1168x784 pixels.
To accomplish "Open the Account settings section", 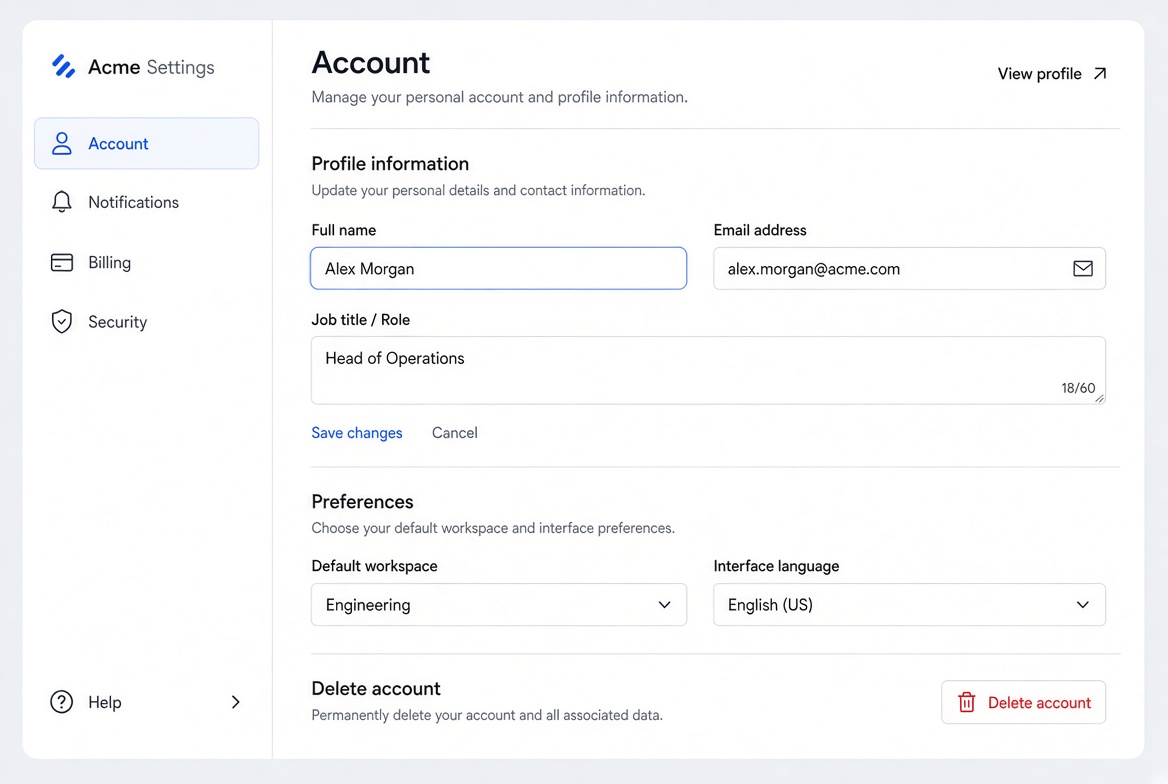I will click(147, 143).
